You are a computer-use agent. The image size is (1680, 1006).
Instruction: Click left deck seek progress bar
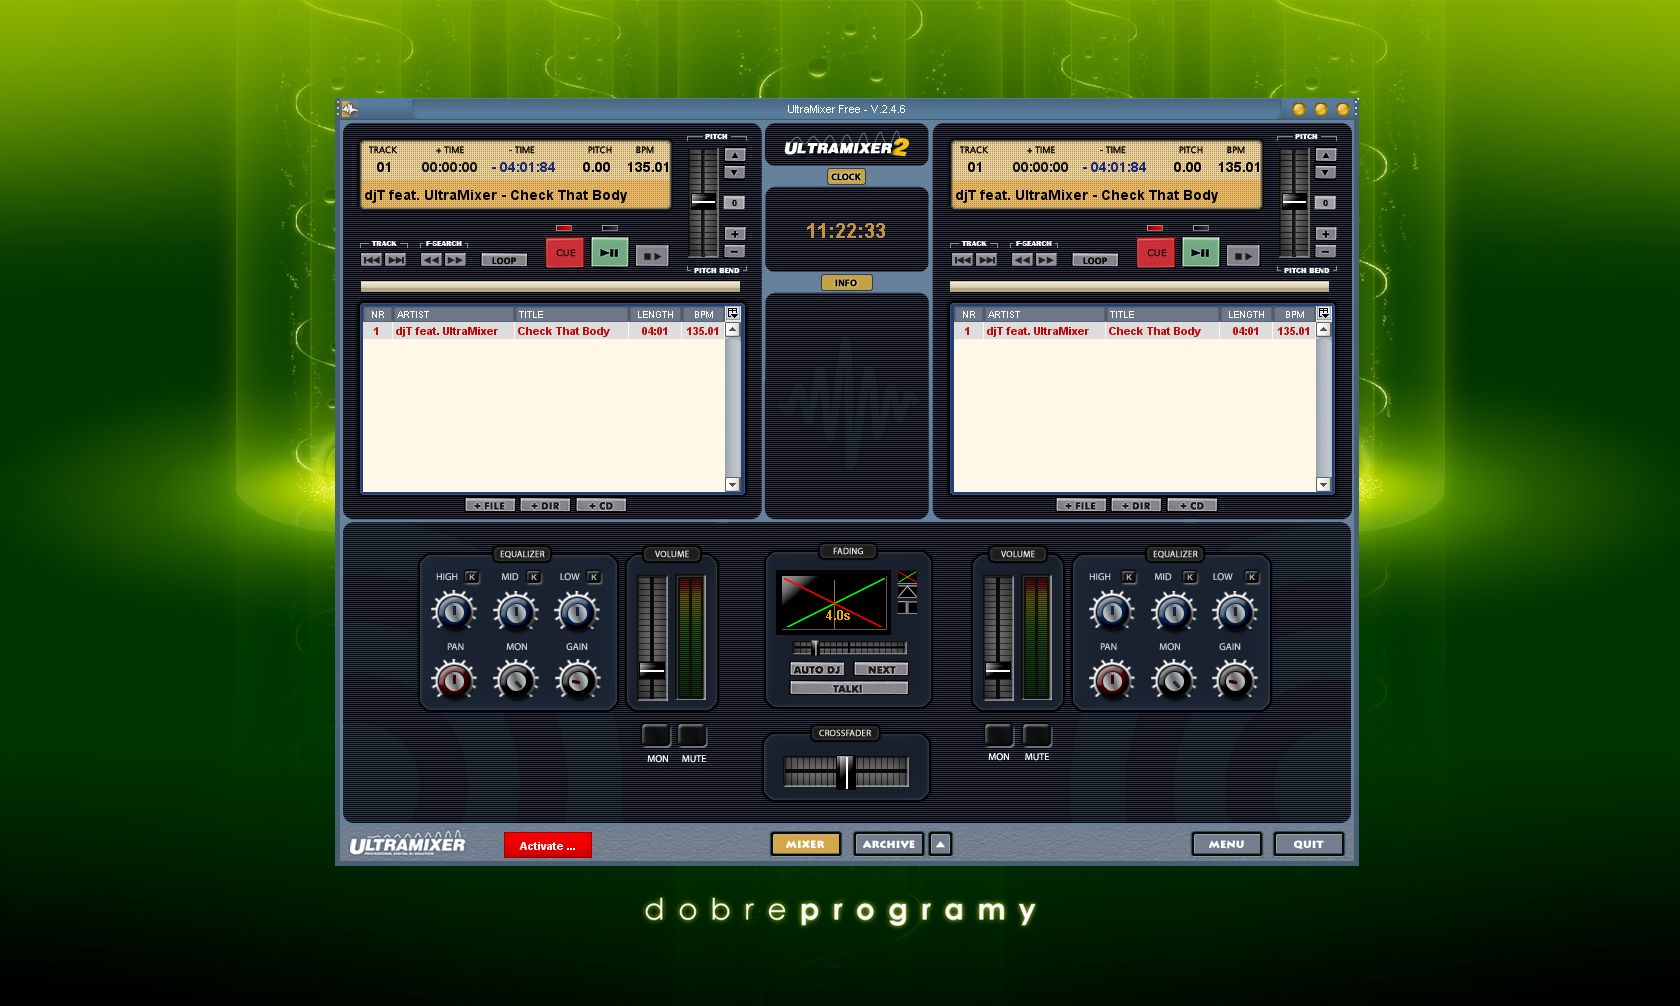(x=550, y=286)
